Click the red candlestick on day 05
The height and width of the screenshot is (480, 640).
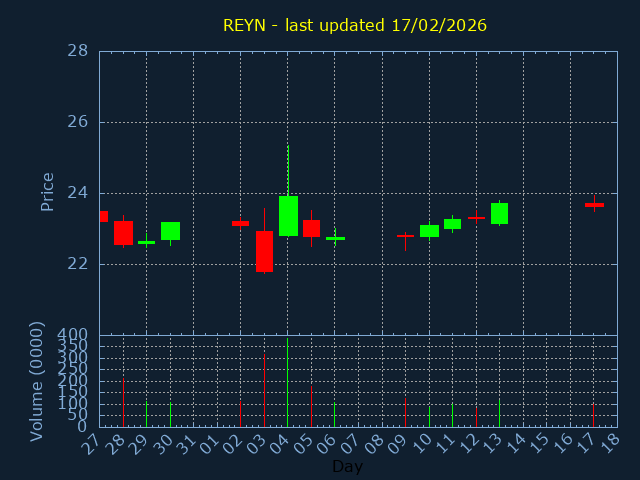pyautogui.click(x=311, y=228)
